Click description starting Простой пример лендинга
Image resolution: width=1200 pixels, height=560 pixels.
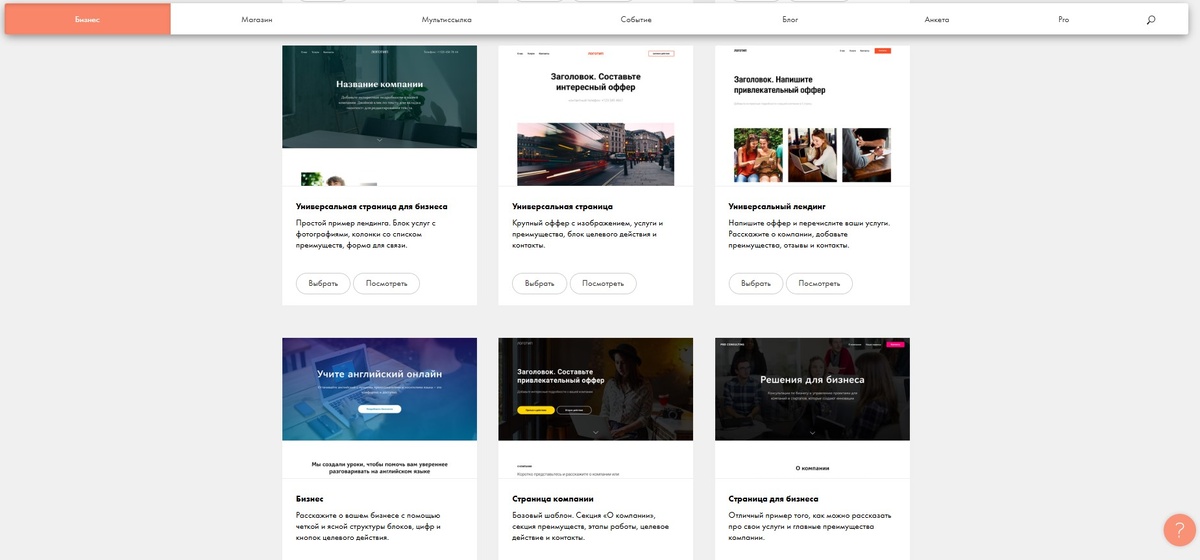366,234
